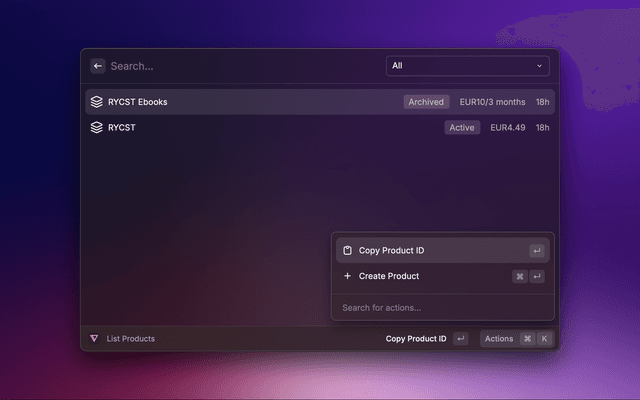Click the Active status tag on RYCST
This screenshot has height=400, width=640.
pos(462,128)
